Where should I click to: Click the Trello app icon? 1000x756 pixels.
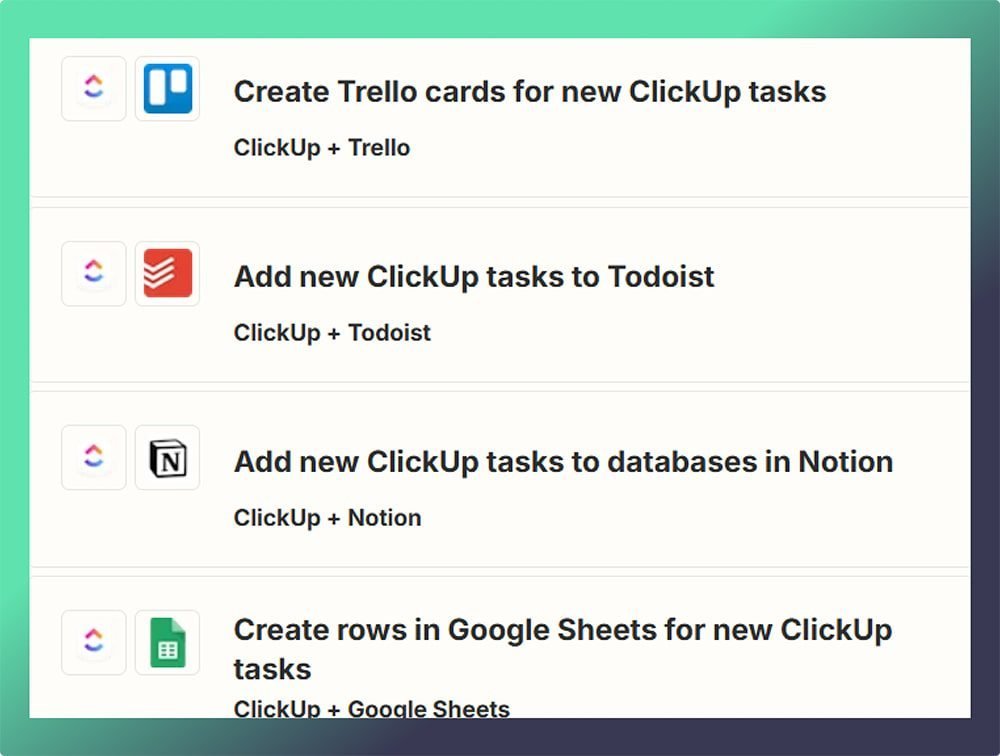click(167, 89)
